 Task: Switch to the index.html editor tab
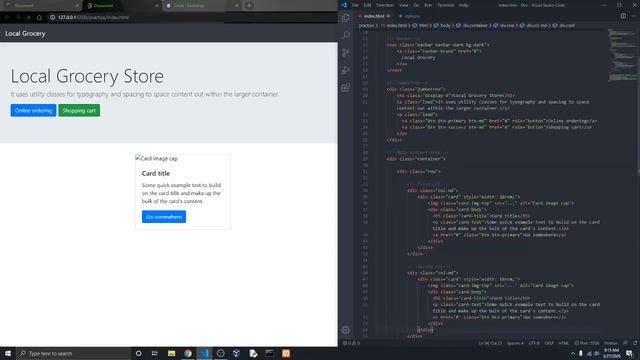click(x=373, y=16)
